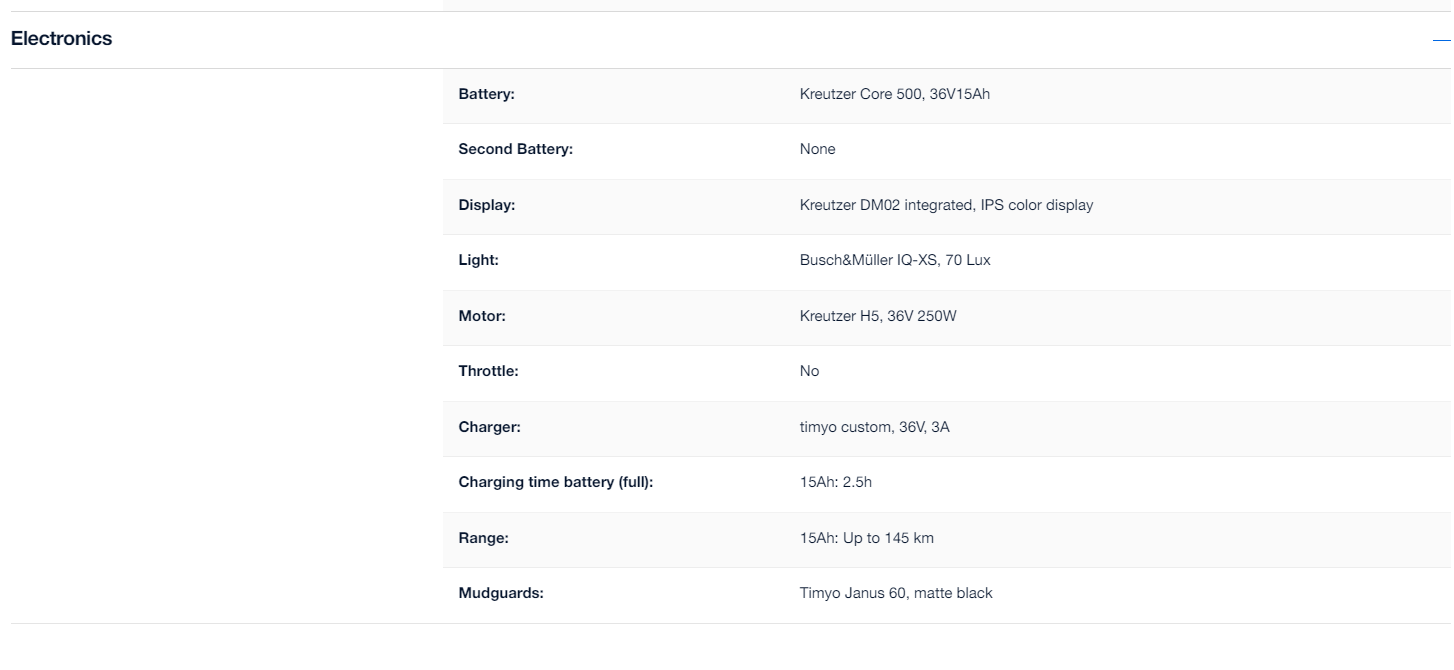Click the None value for Second Battery
This screenshot has width=1454, height=670.
point(817,149)
